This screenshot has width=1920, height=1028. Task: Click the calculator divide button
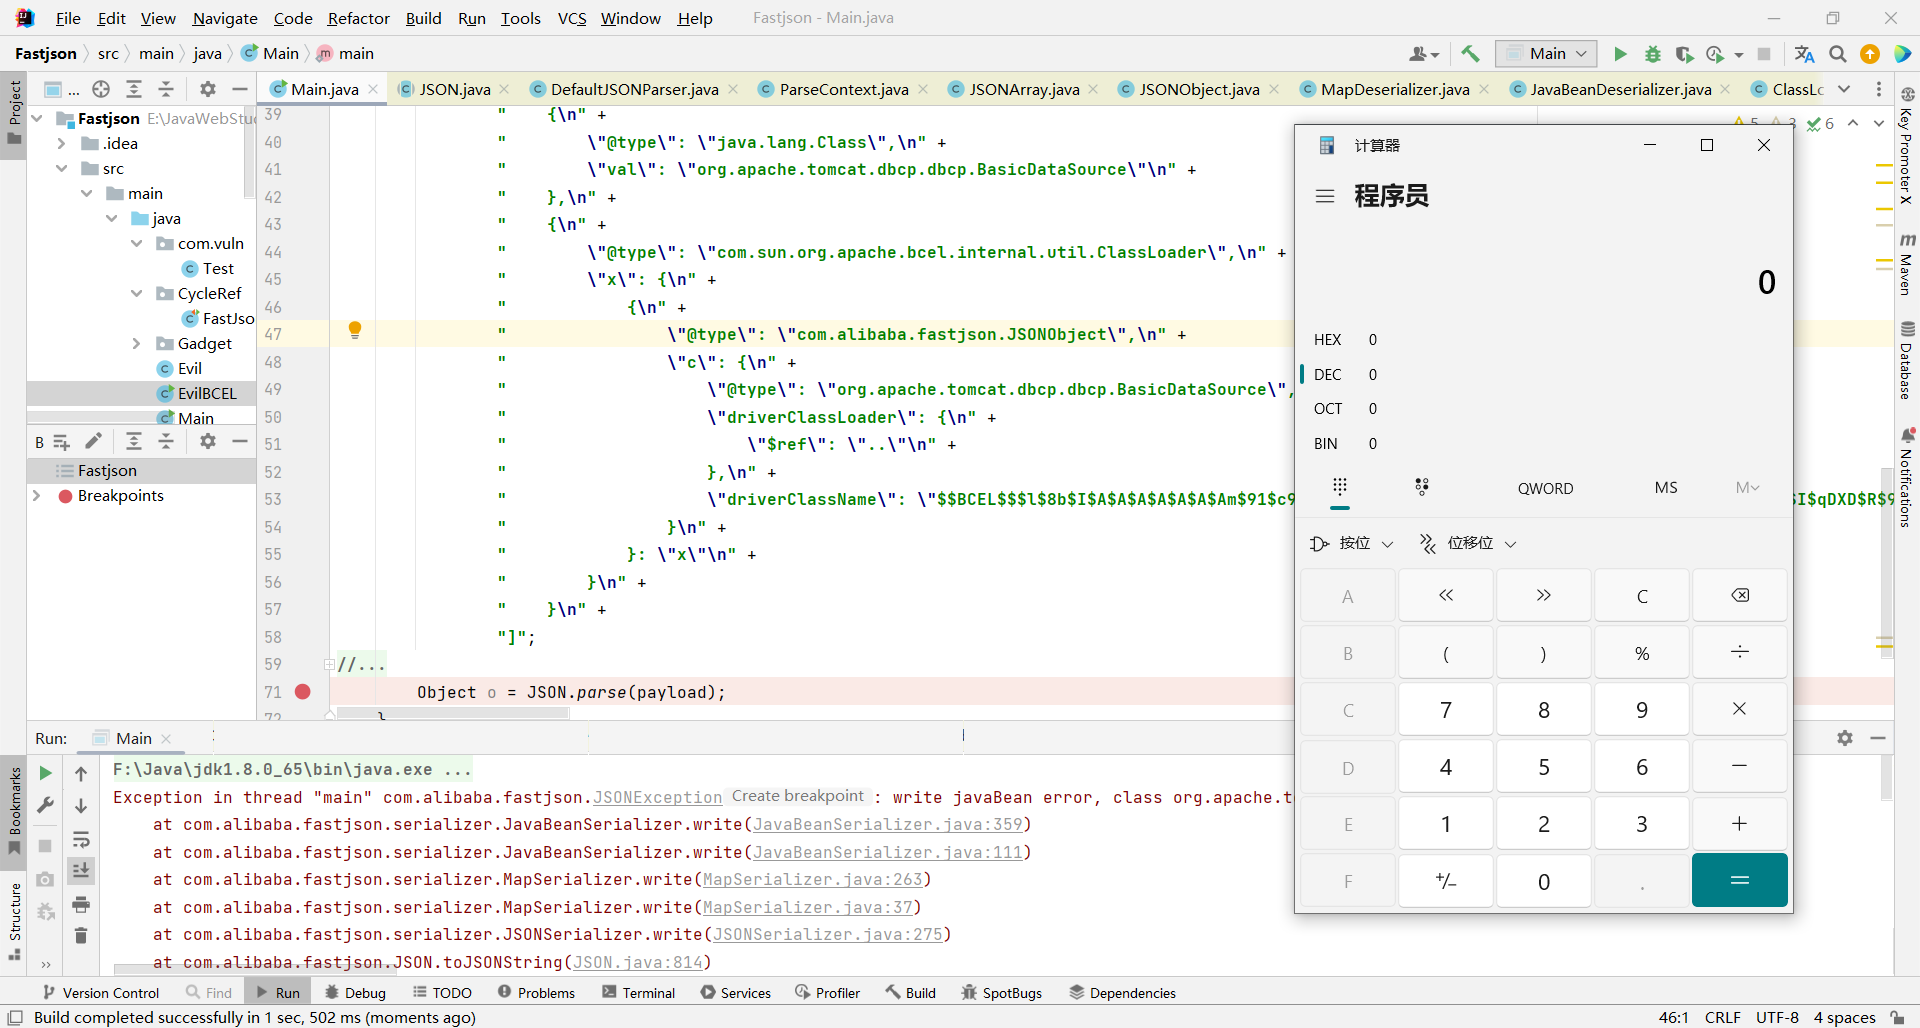coord(1740,652)
